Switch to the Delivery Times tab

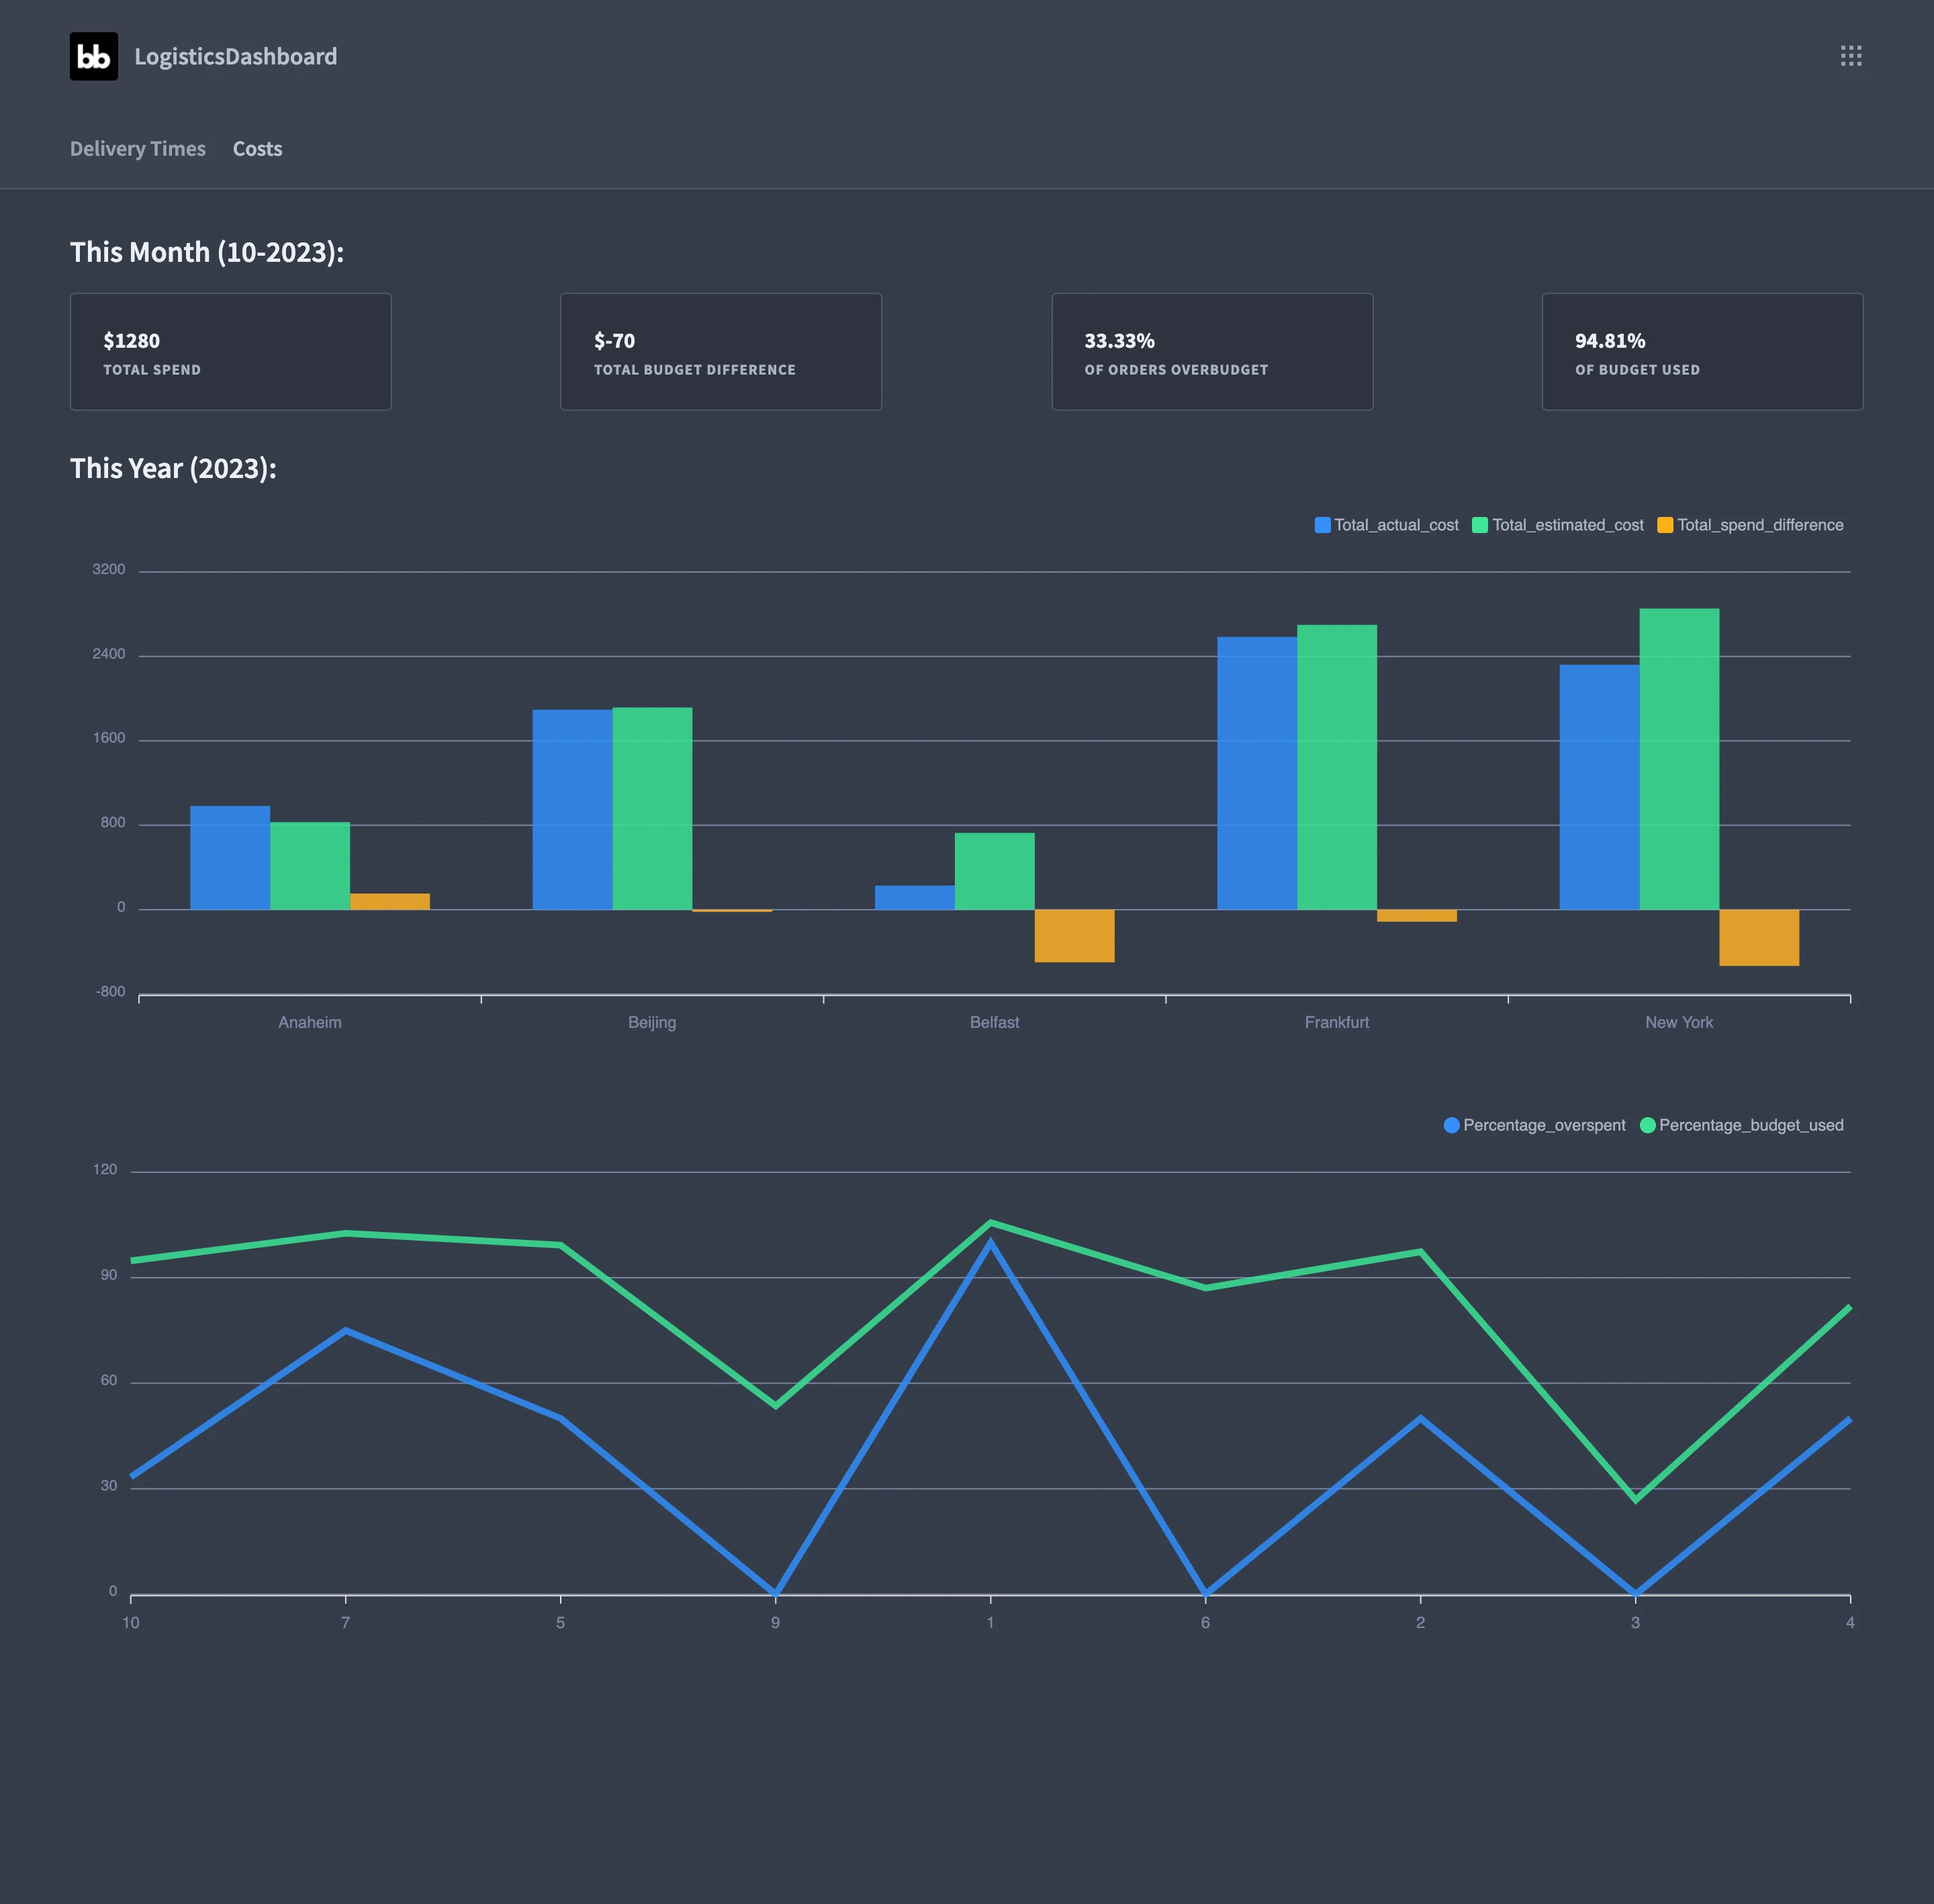(138, 148)
